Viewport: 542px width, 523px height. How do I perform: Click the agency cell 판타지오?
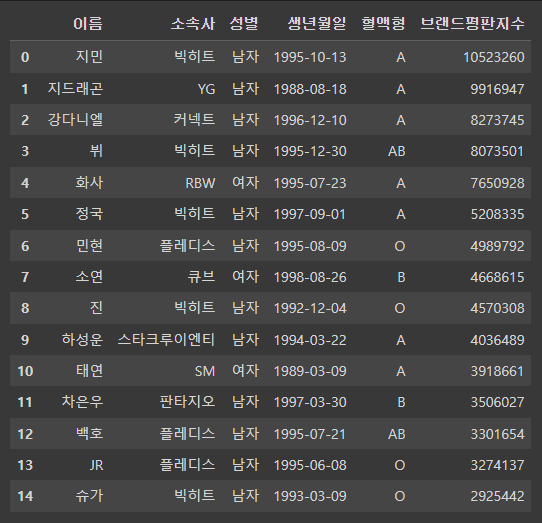pos(187,402)
